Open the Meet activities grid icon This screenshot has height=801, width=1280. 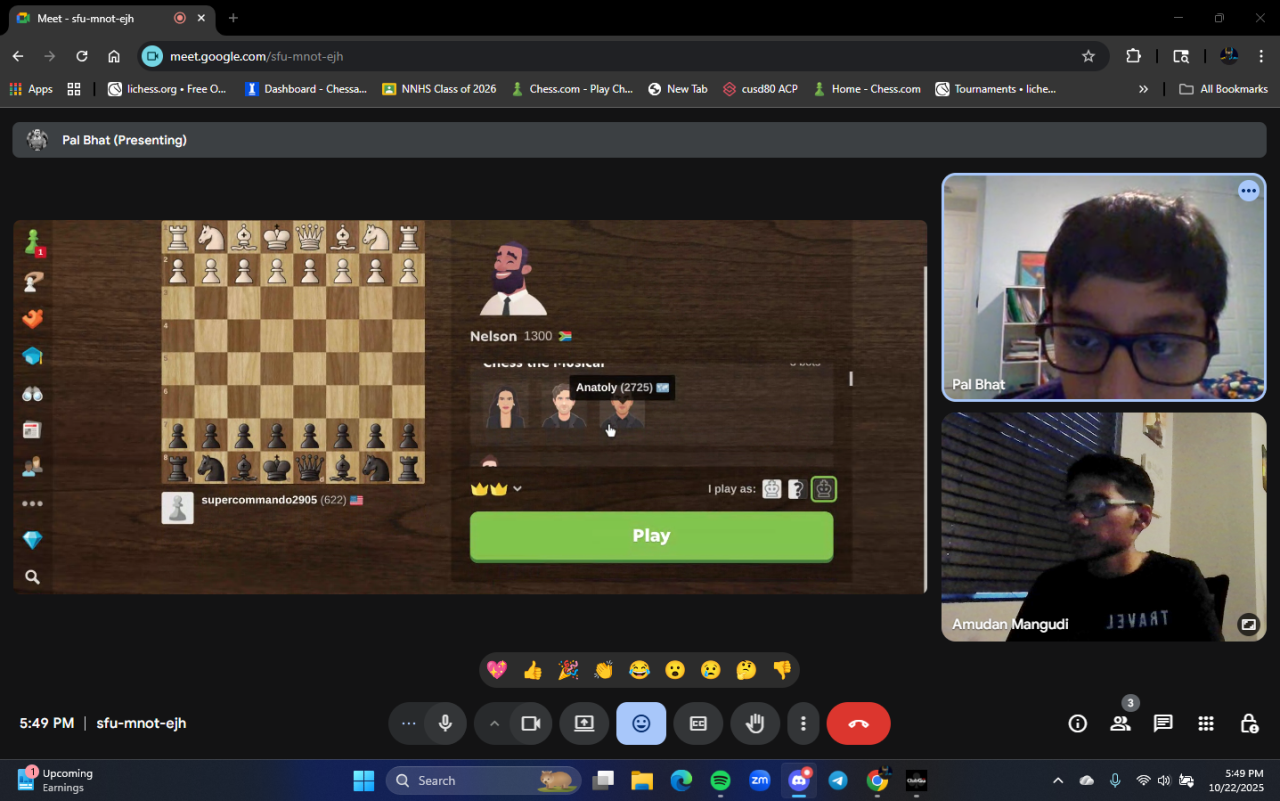pyautogui.click(x=1206, y=723)
